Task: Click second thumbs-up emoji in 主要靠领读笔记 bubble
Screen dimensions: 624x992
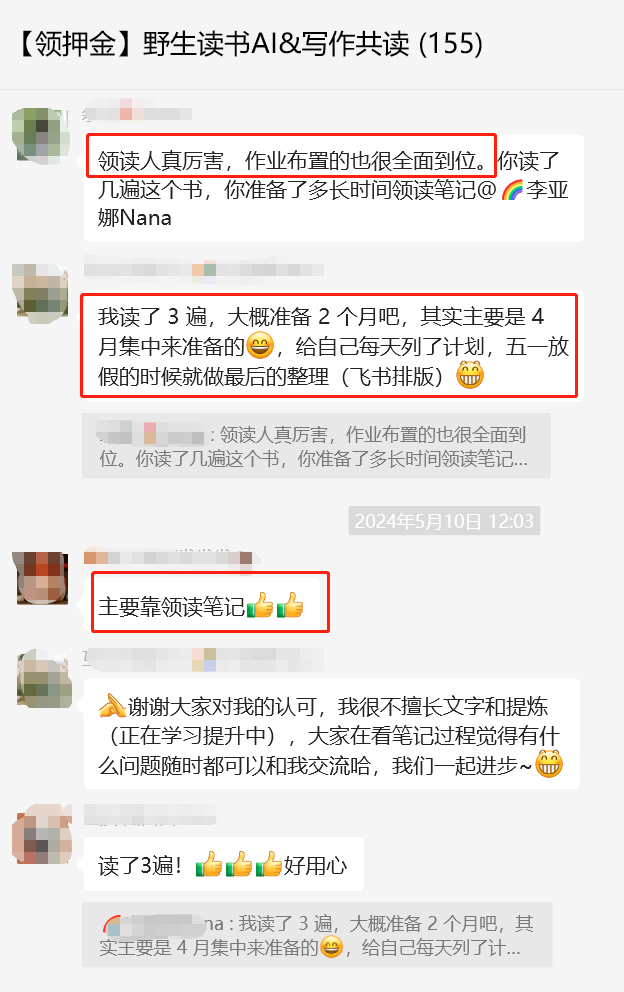Action: (290, 605)
